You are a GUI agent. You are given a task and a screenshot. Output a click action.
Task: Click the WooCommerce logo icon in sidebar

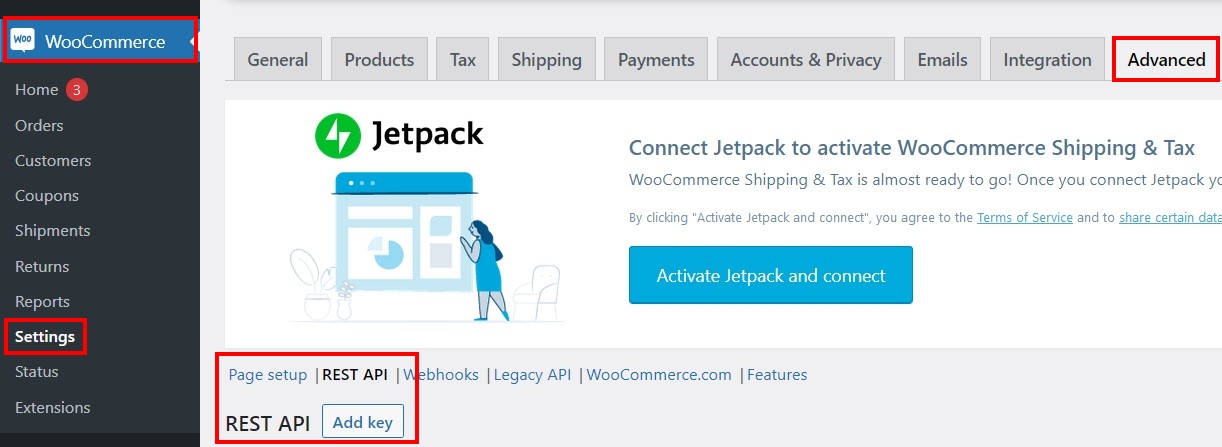23,41
